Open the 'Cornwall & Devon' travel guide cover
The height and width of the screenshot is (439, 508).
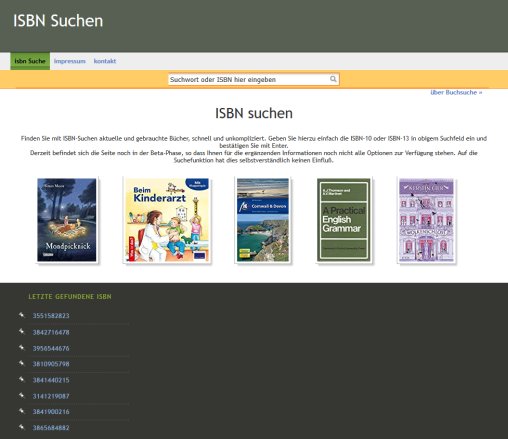(x=263, y=220)
